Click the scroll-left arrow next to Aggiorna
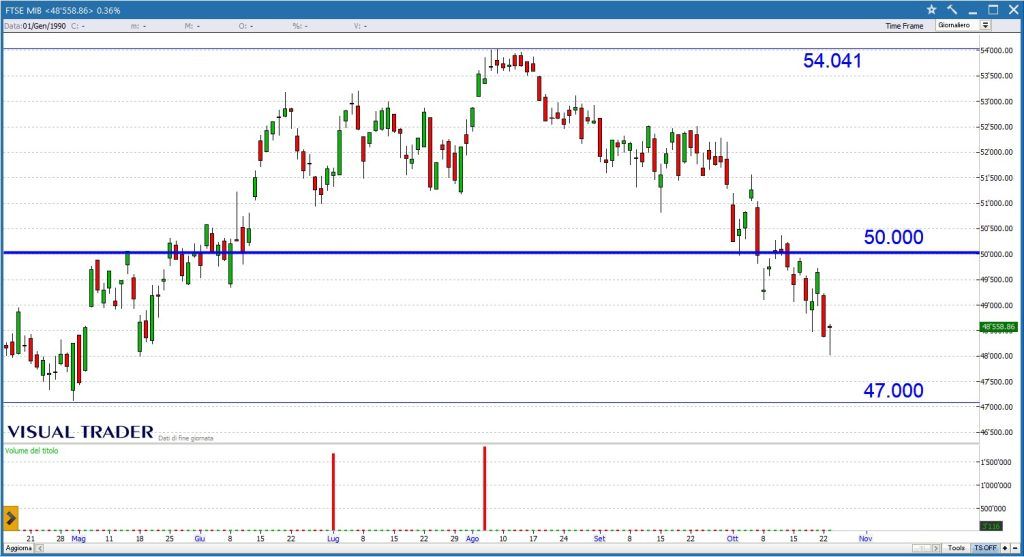This screenshot has width=1024, height=557. 40,548
